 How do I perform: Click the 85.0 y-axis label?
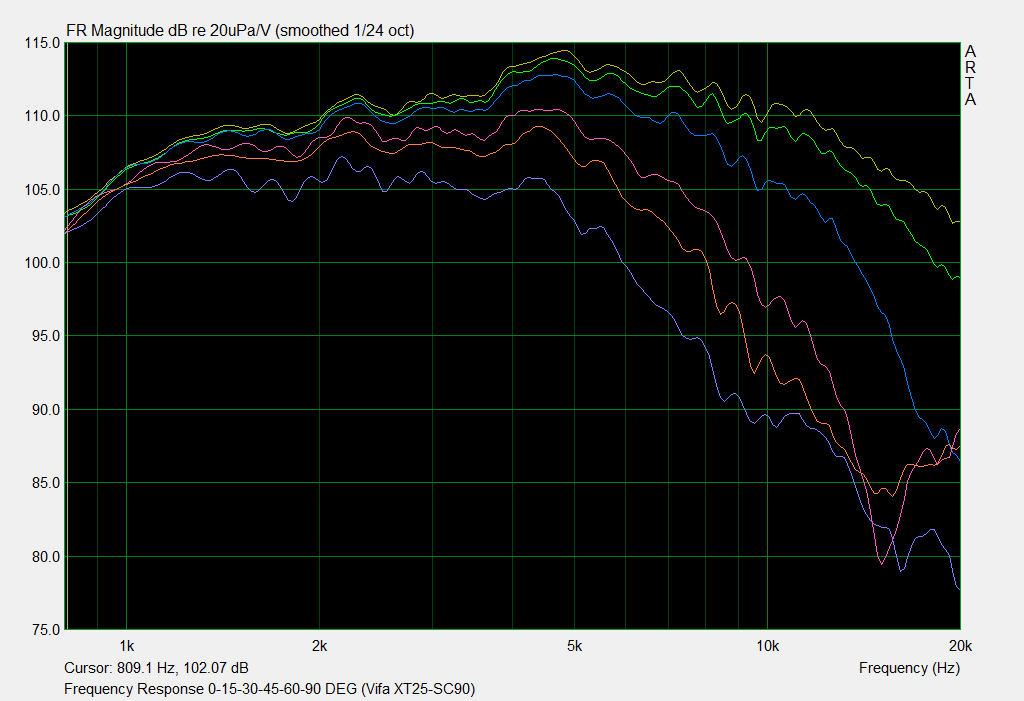tap(46, 483)
